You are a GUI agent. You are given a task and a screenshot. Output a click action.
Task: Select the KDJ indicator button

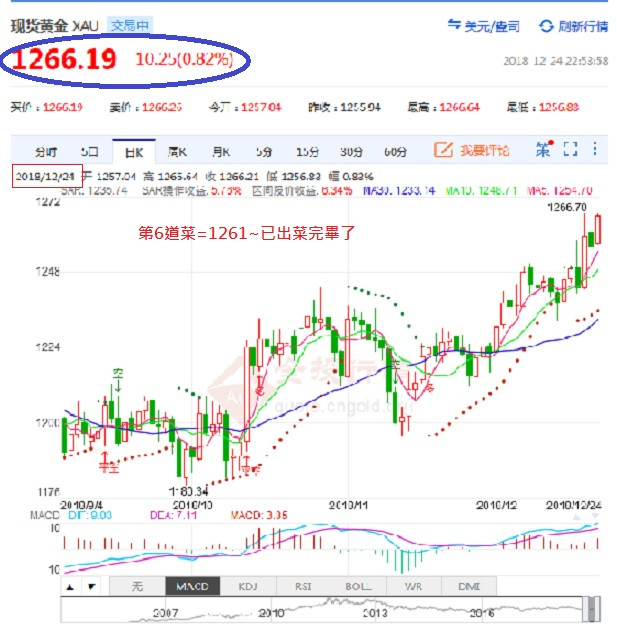click(x=248, y=587)
